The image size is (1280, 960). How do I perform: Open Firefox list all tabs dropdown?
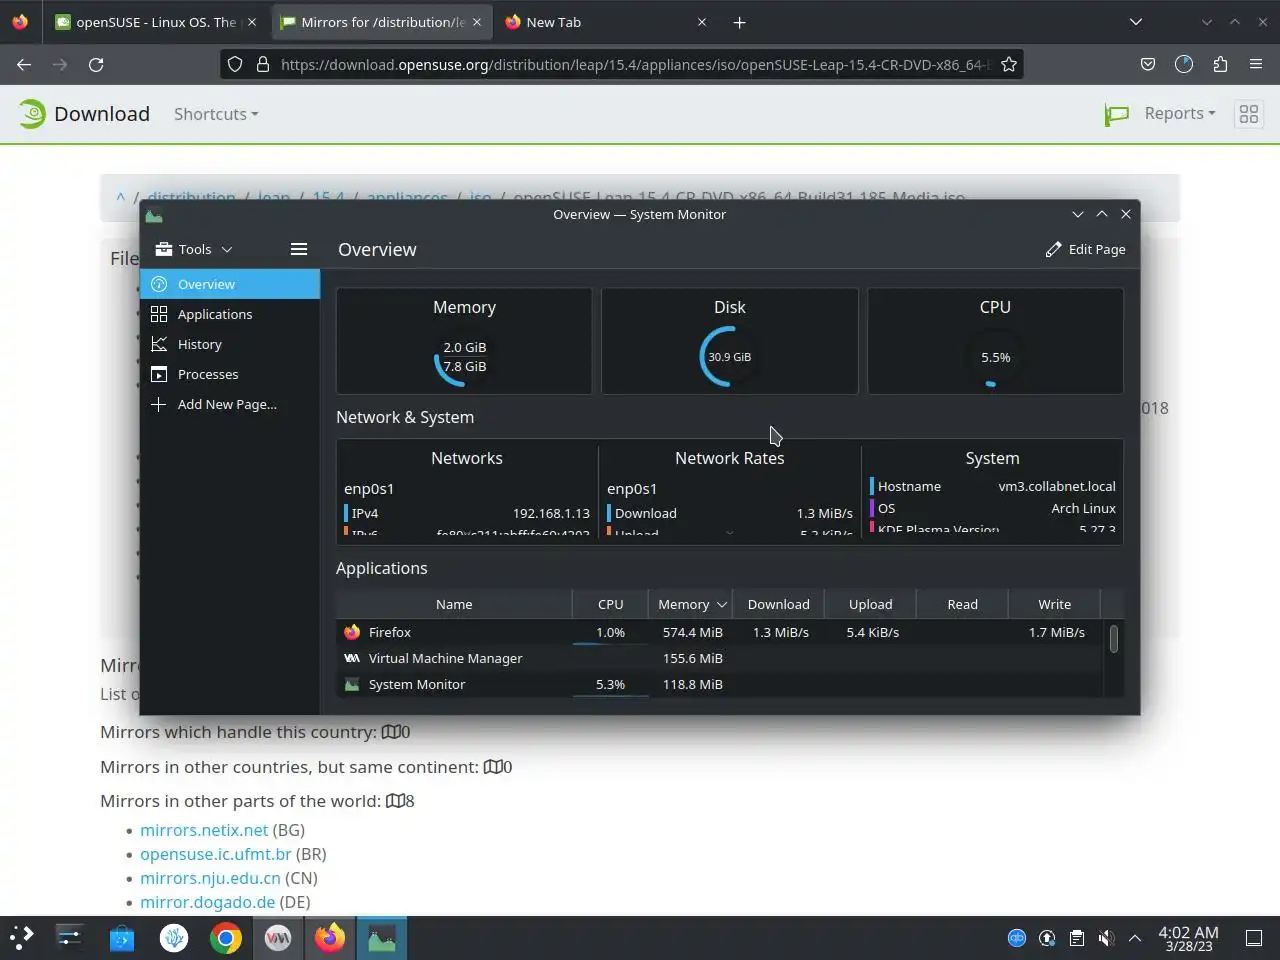[1135, 22]
